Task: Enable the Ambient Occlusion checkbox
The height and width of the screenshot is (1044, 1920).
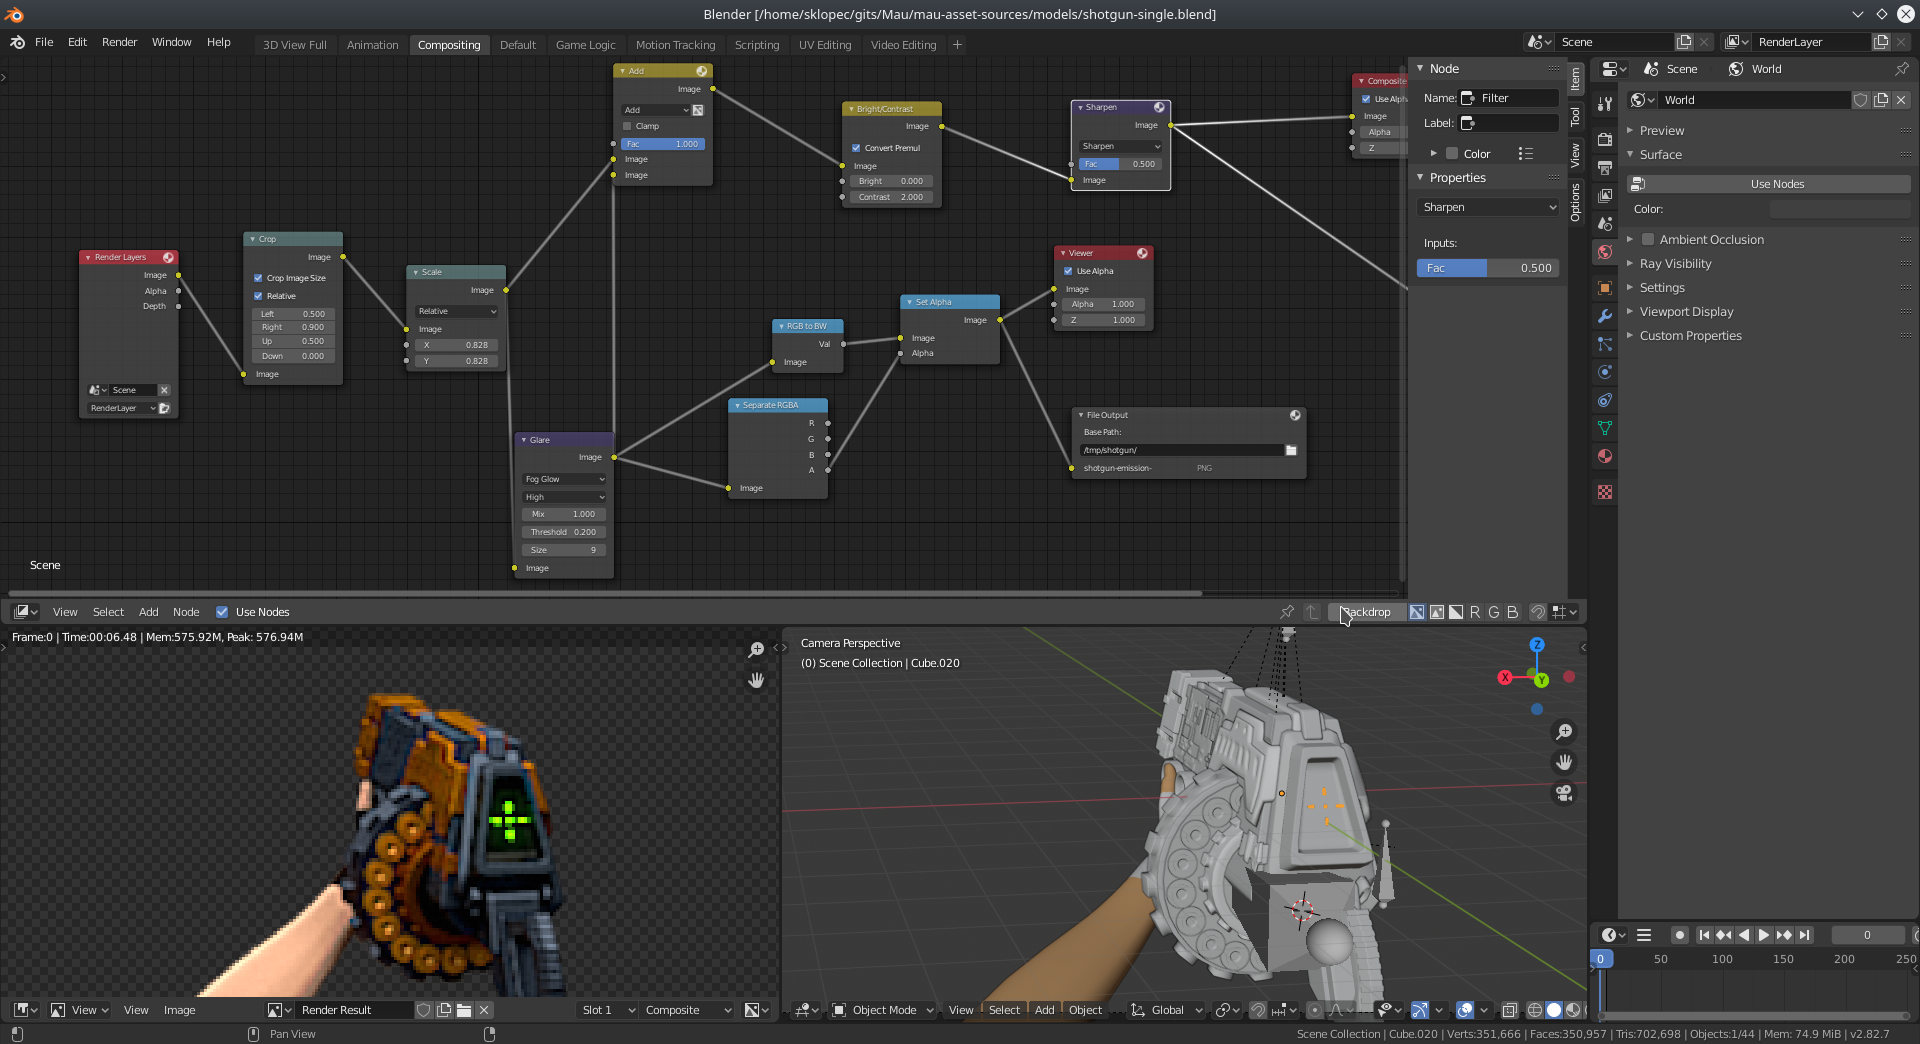Action: [1648, 240]
